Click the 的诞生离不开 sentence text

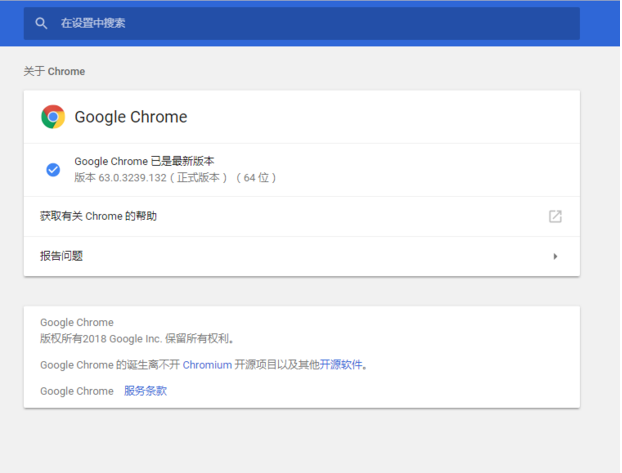point(148,365)
